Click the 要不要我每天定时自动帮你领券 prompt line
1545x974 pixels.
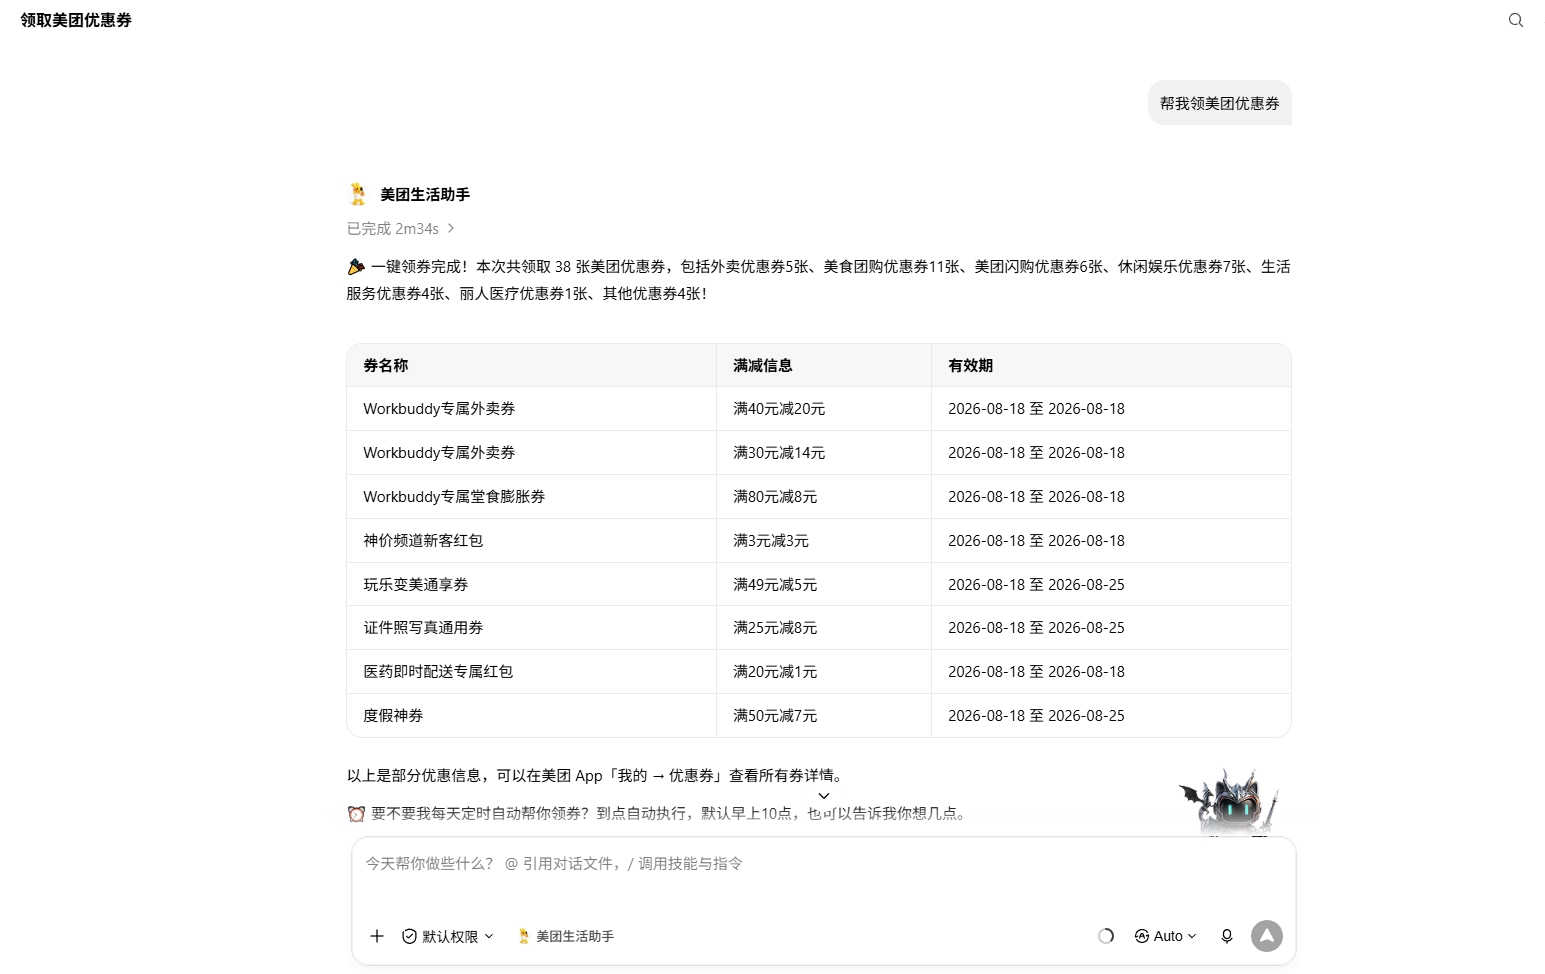658,814
